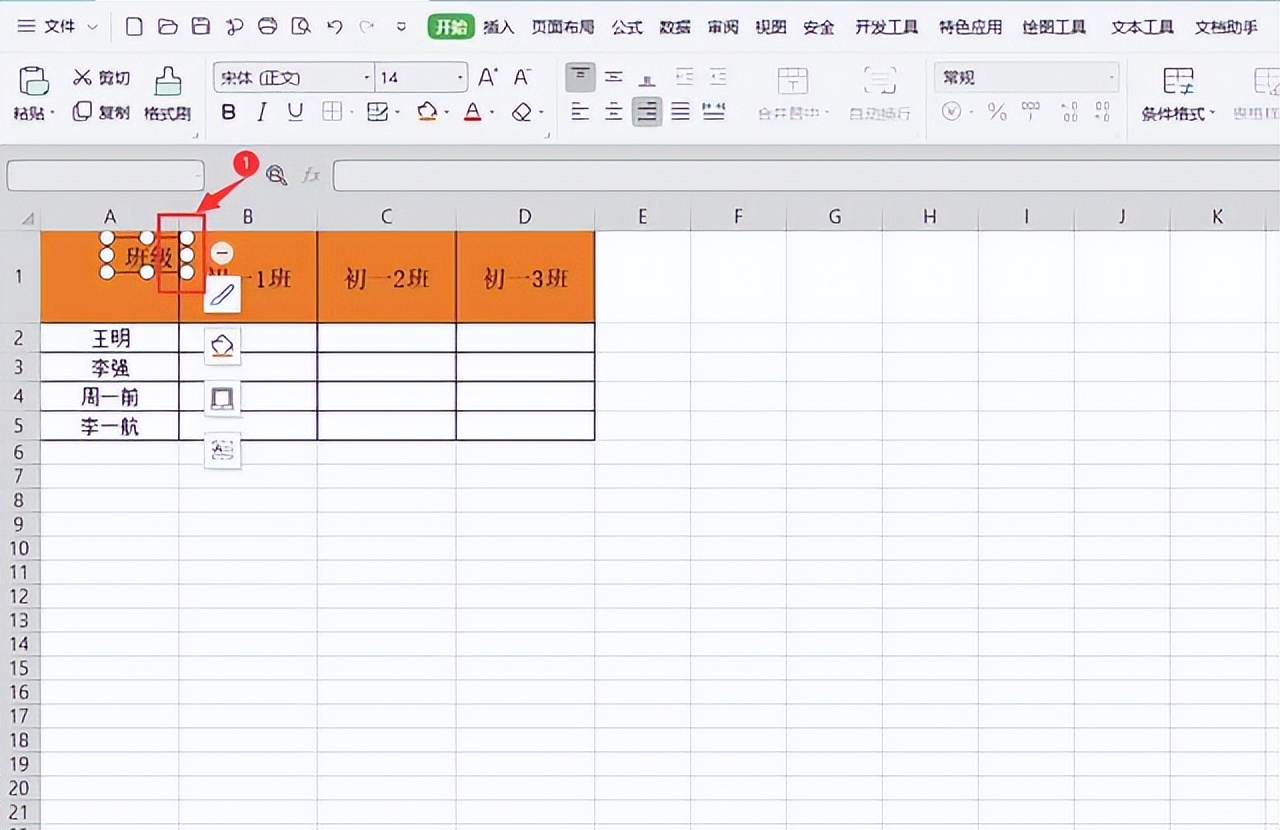Click the 格式刷 format painter button
This screenshot has height=830, width=1280.
pos(167,94)
